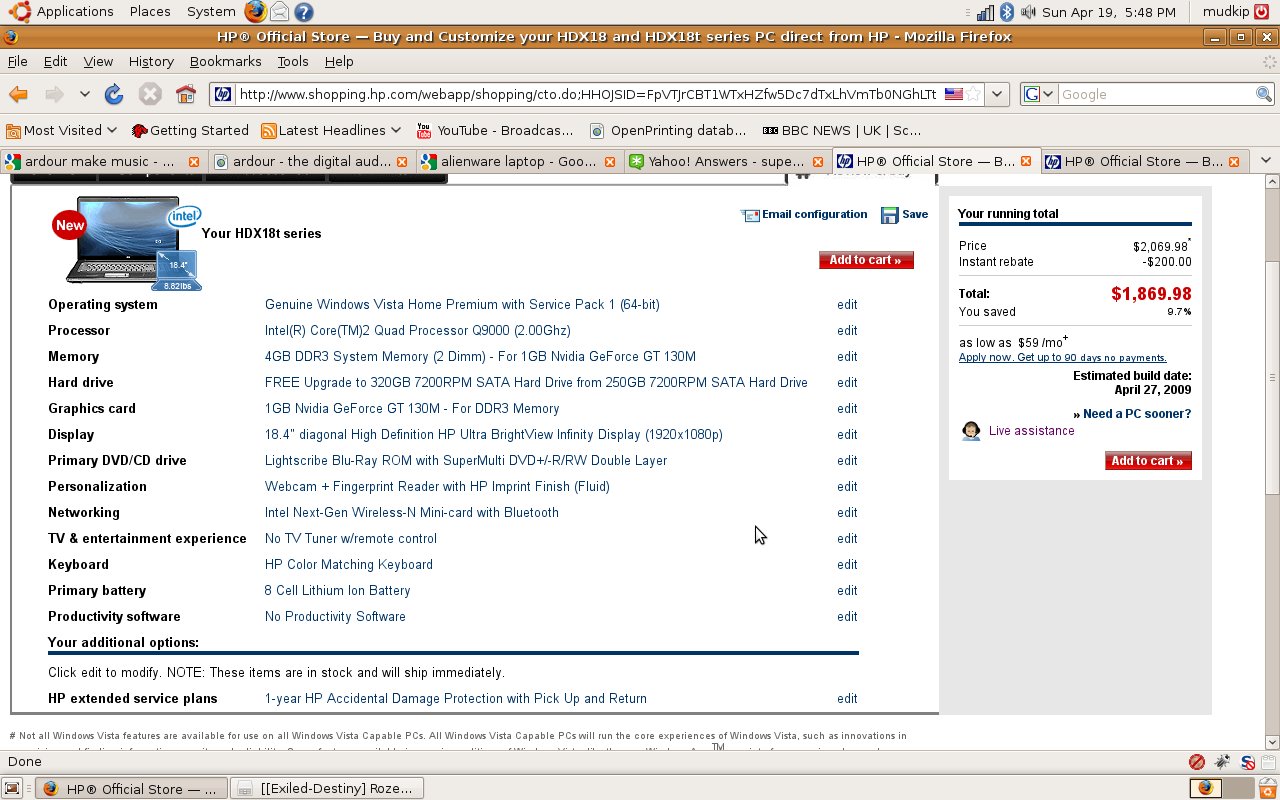
Task: Expand the Most Visited bookmarks folder
Action: coord(61,130)
